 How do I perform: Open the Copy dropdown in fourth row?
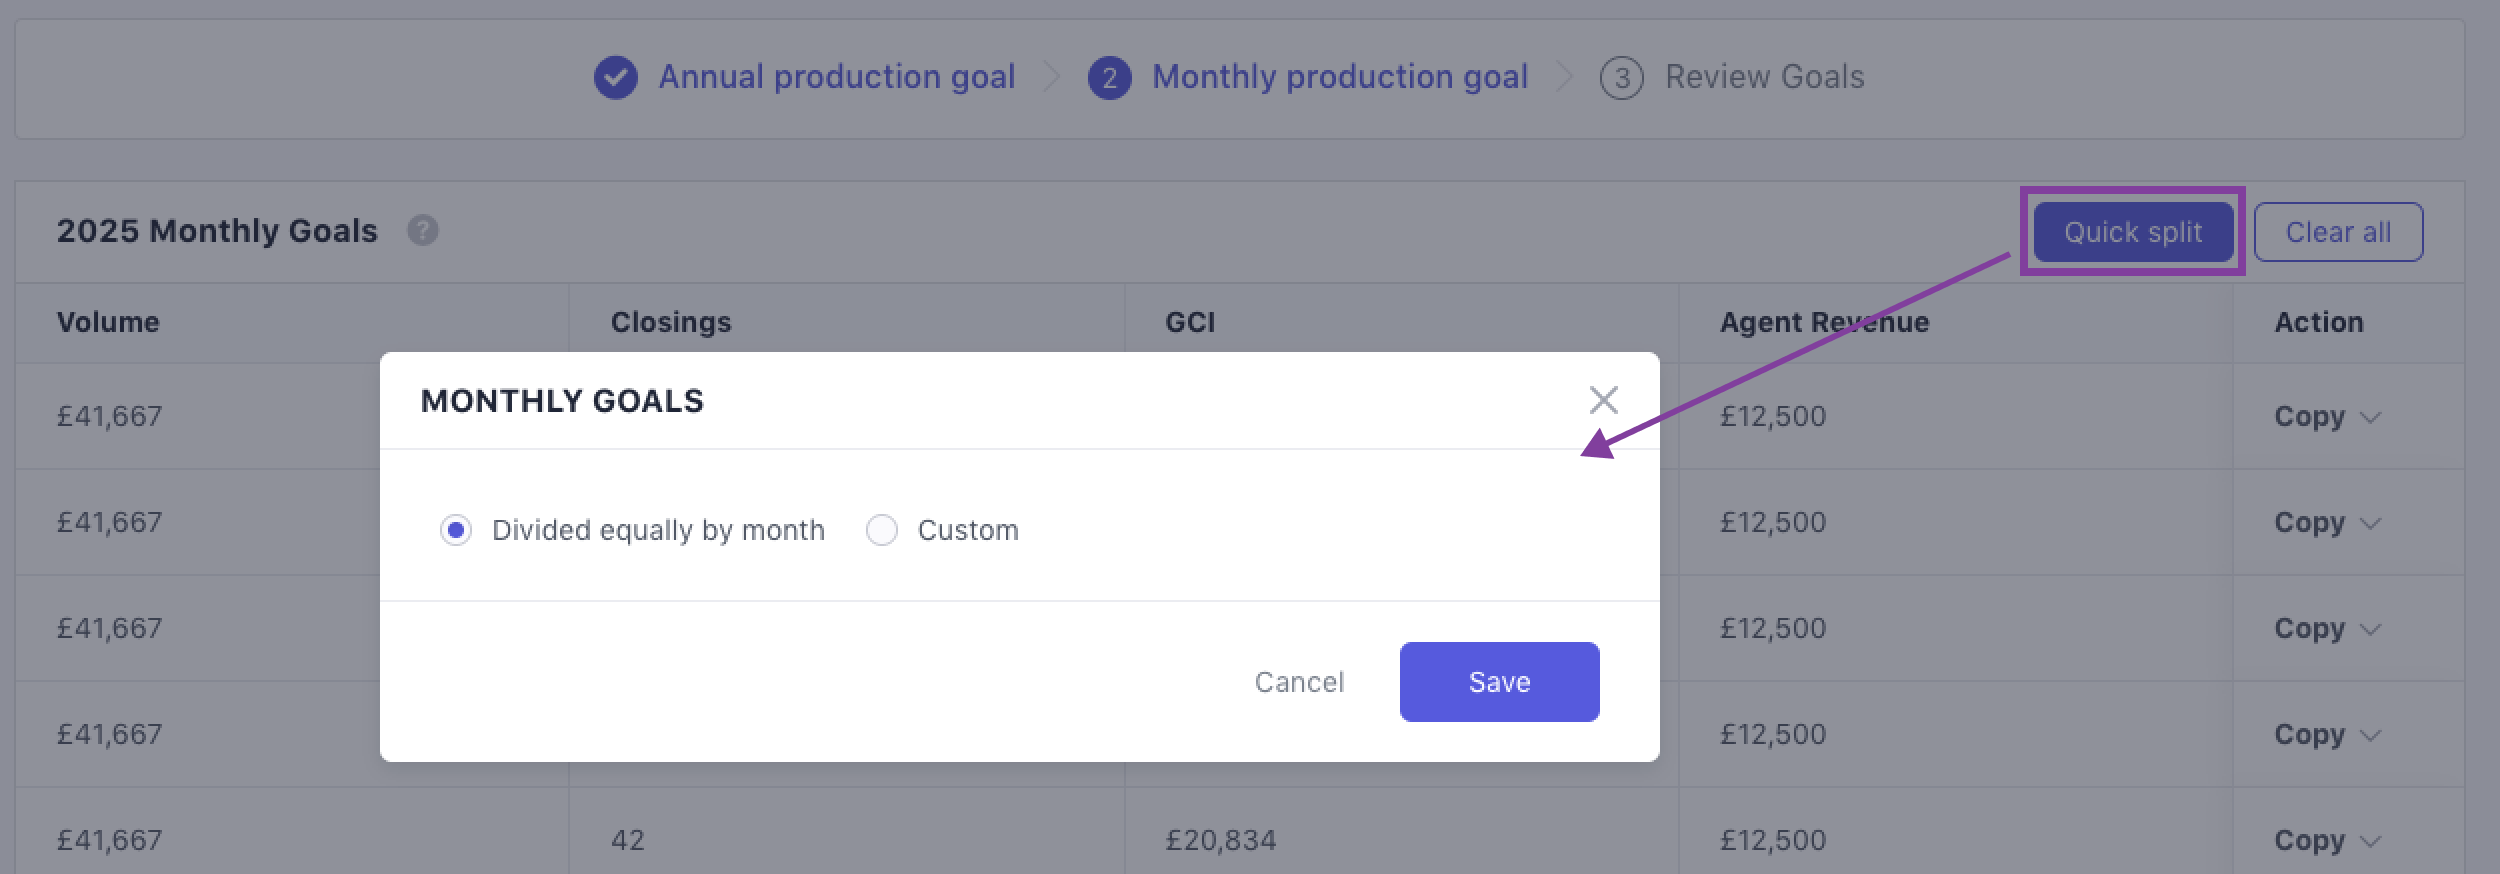(2327, 734)
